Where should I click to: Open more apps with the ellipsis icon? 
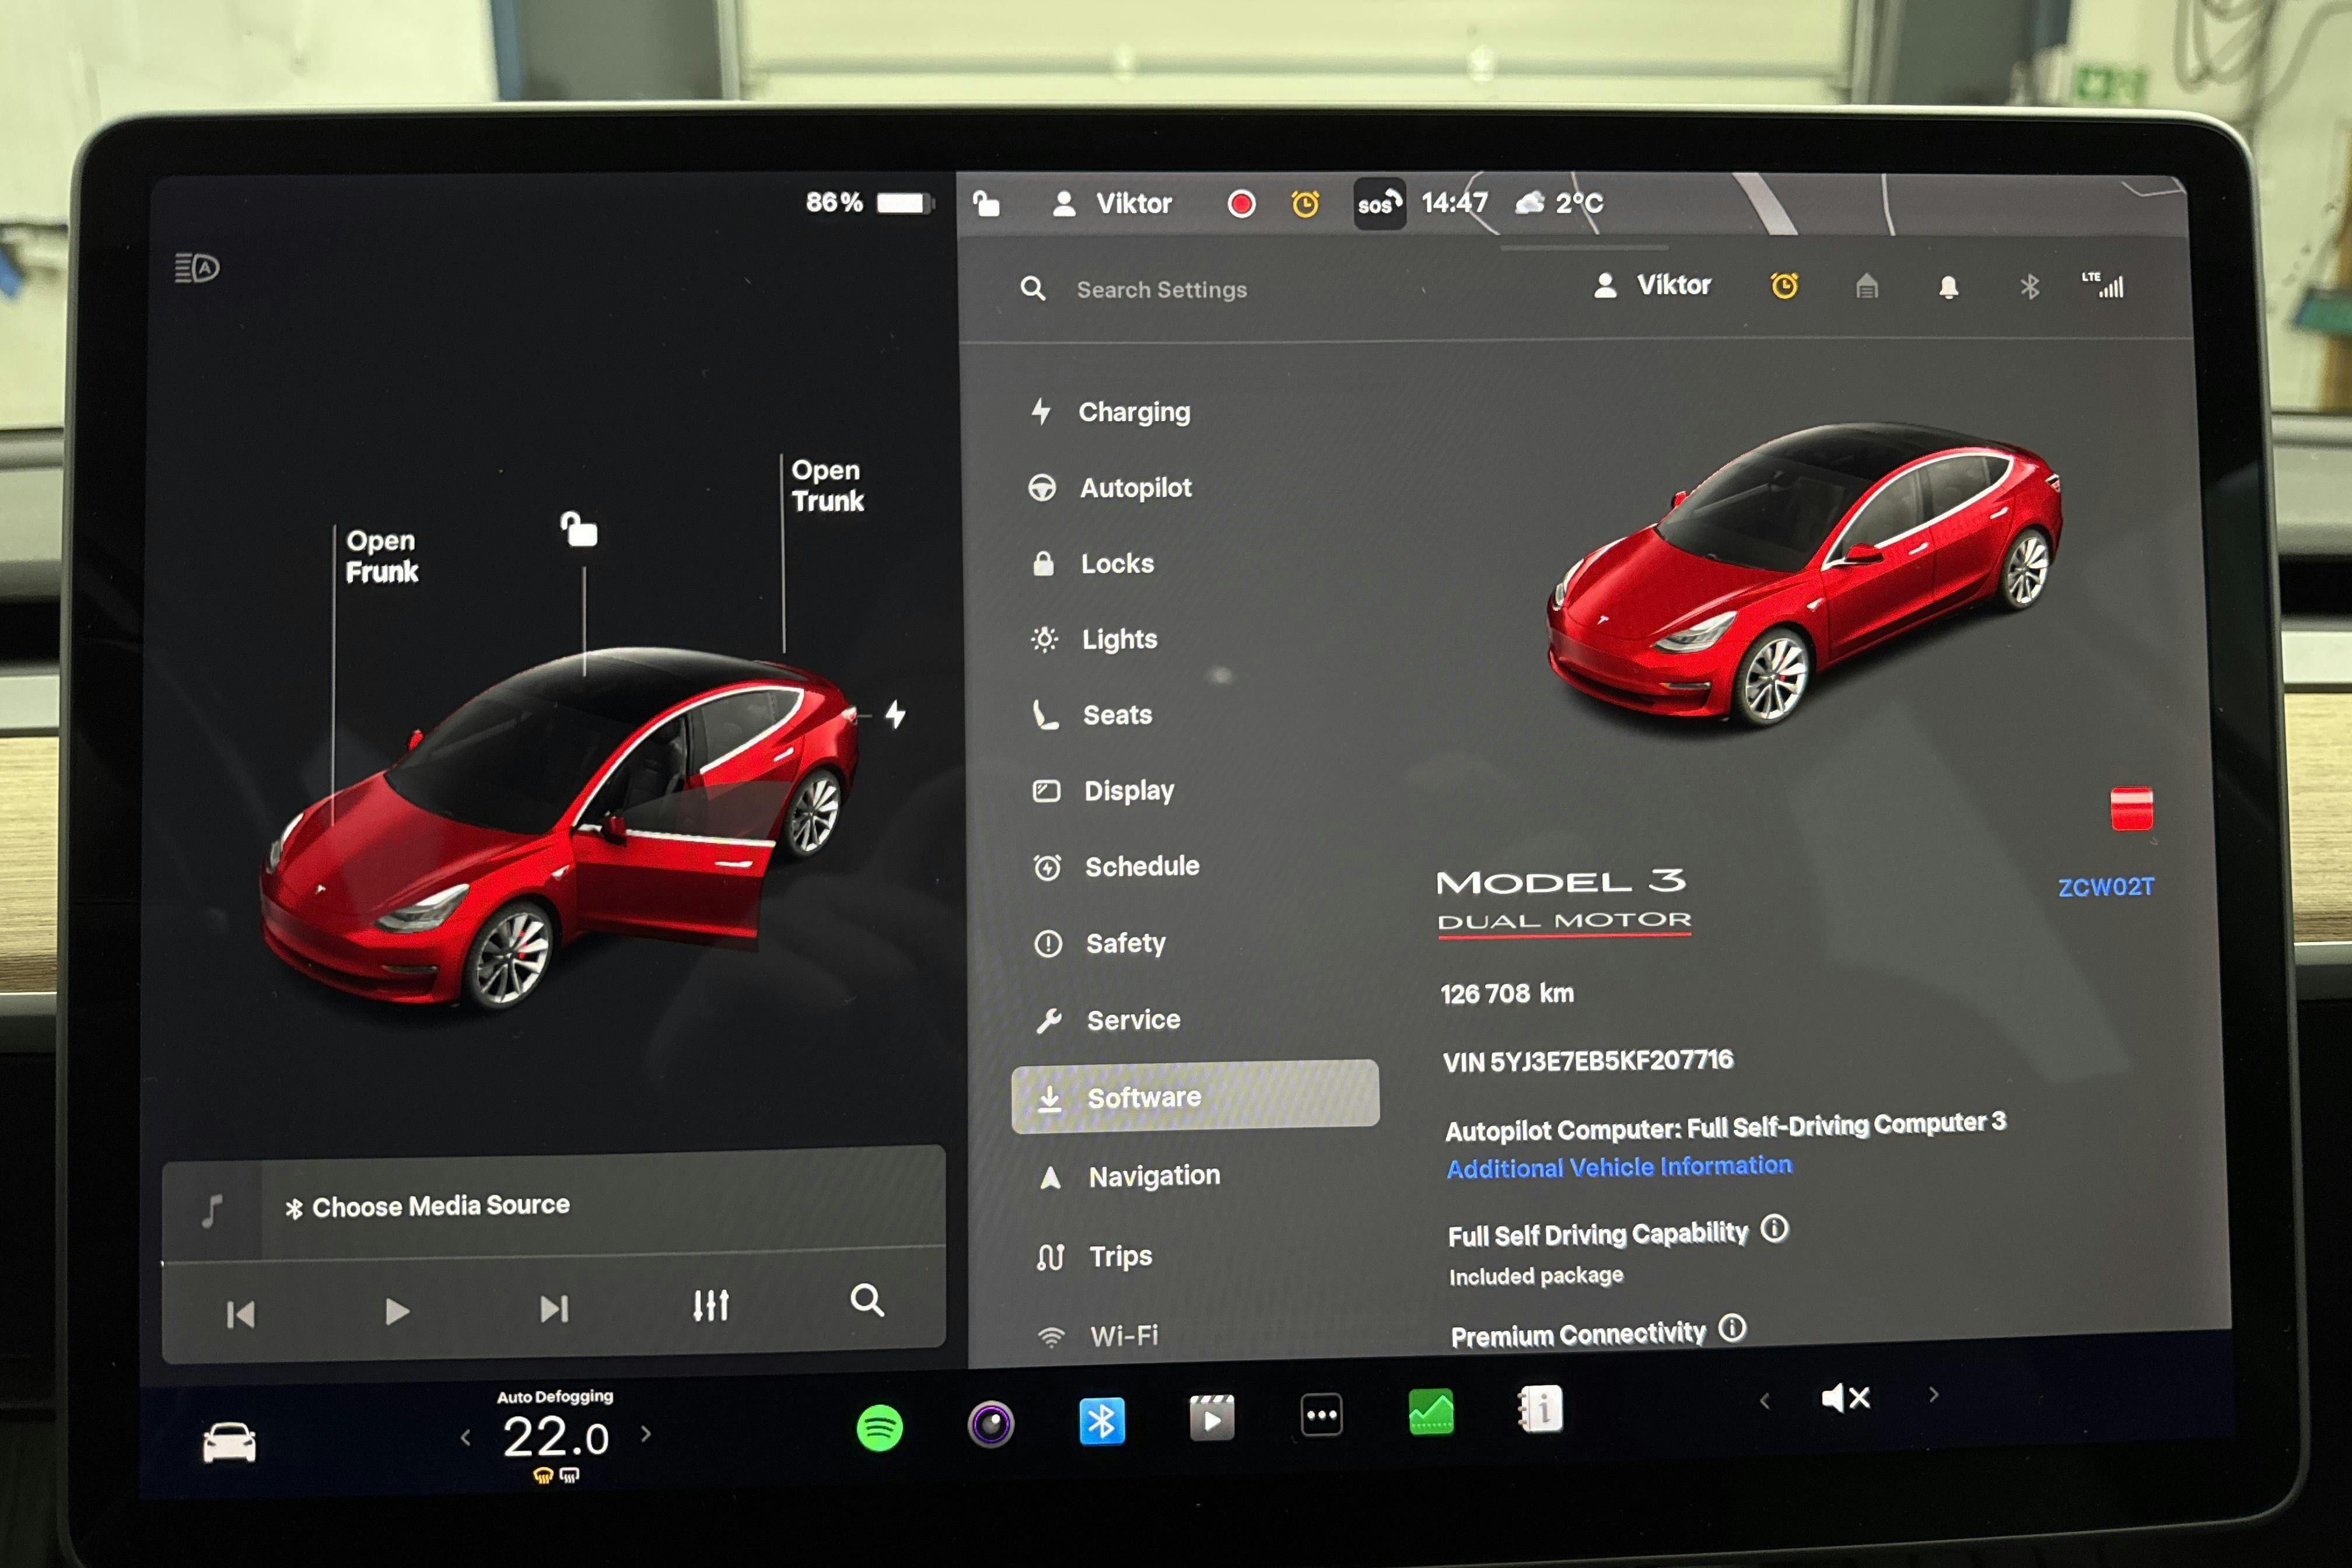tap(1321, 1416)
